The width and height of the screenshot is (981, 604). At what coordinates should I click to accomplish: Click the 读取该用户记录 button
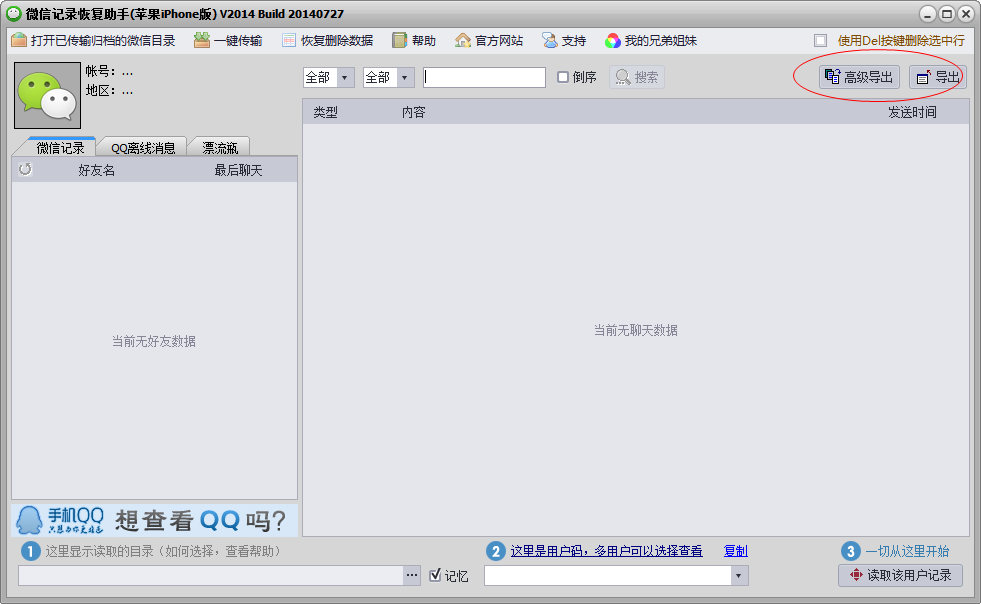pyautogui.click(x=900, y=575)
